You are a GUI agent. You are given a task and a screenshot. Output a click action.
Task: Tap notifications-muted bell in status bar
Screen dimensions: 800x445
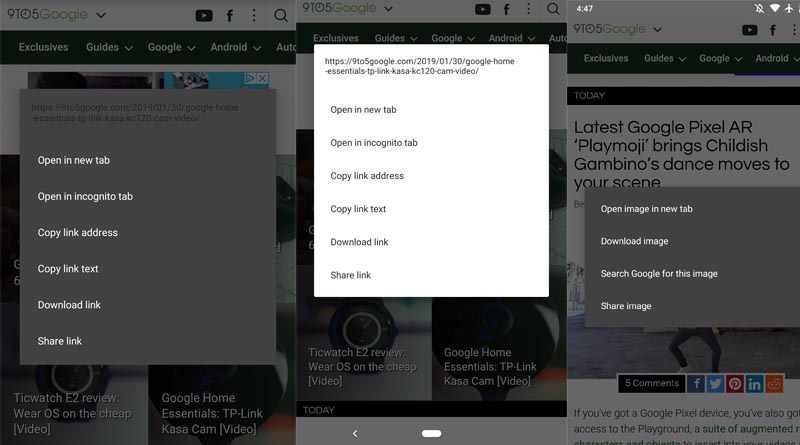759,8
